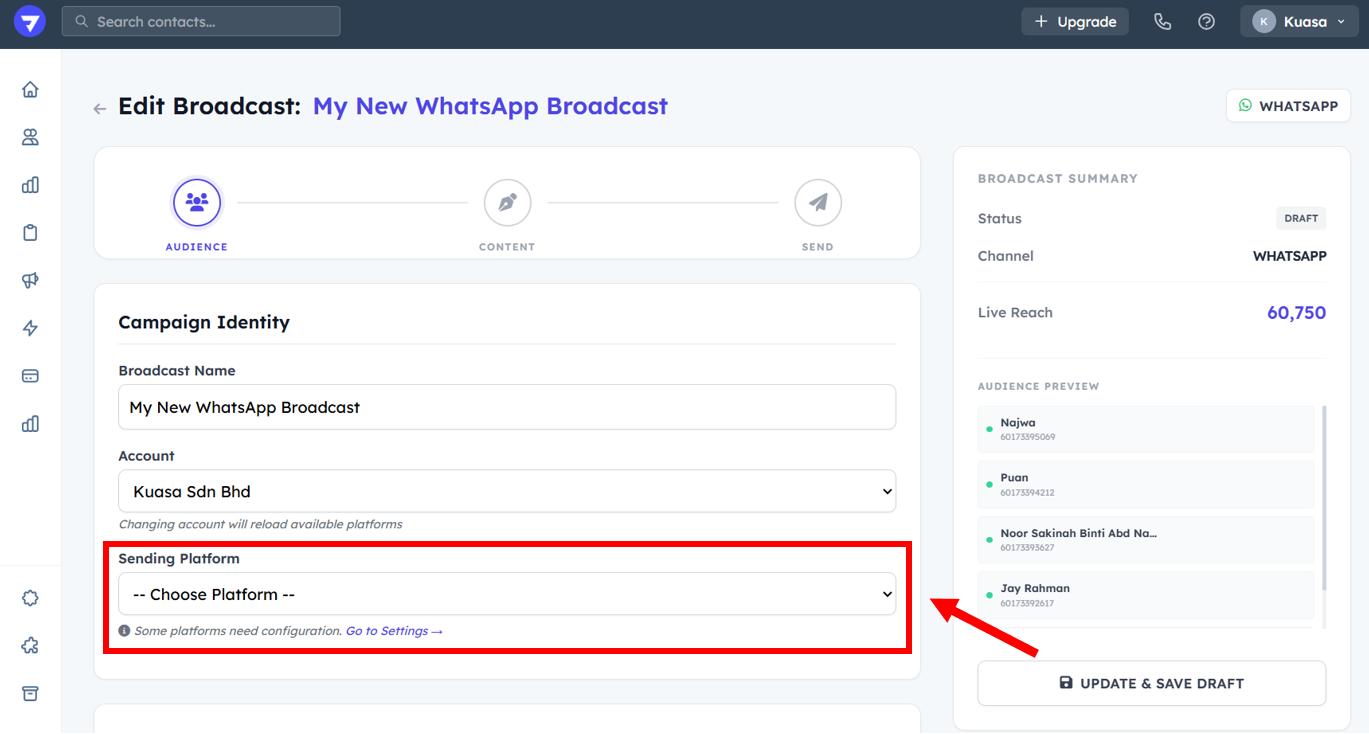Open the archive box icon in sidebar

pyautogui.click(x=30, y=693)
